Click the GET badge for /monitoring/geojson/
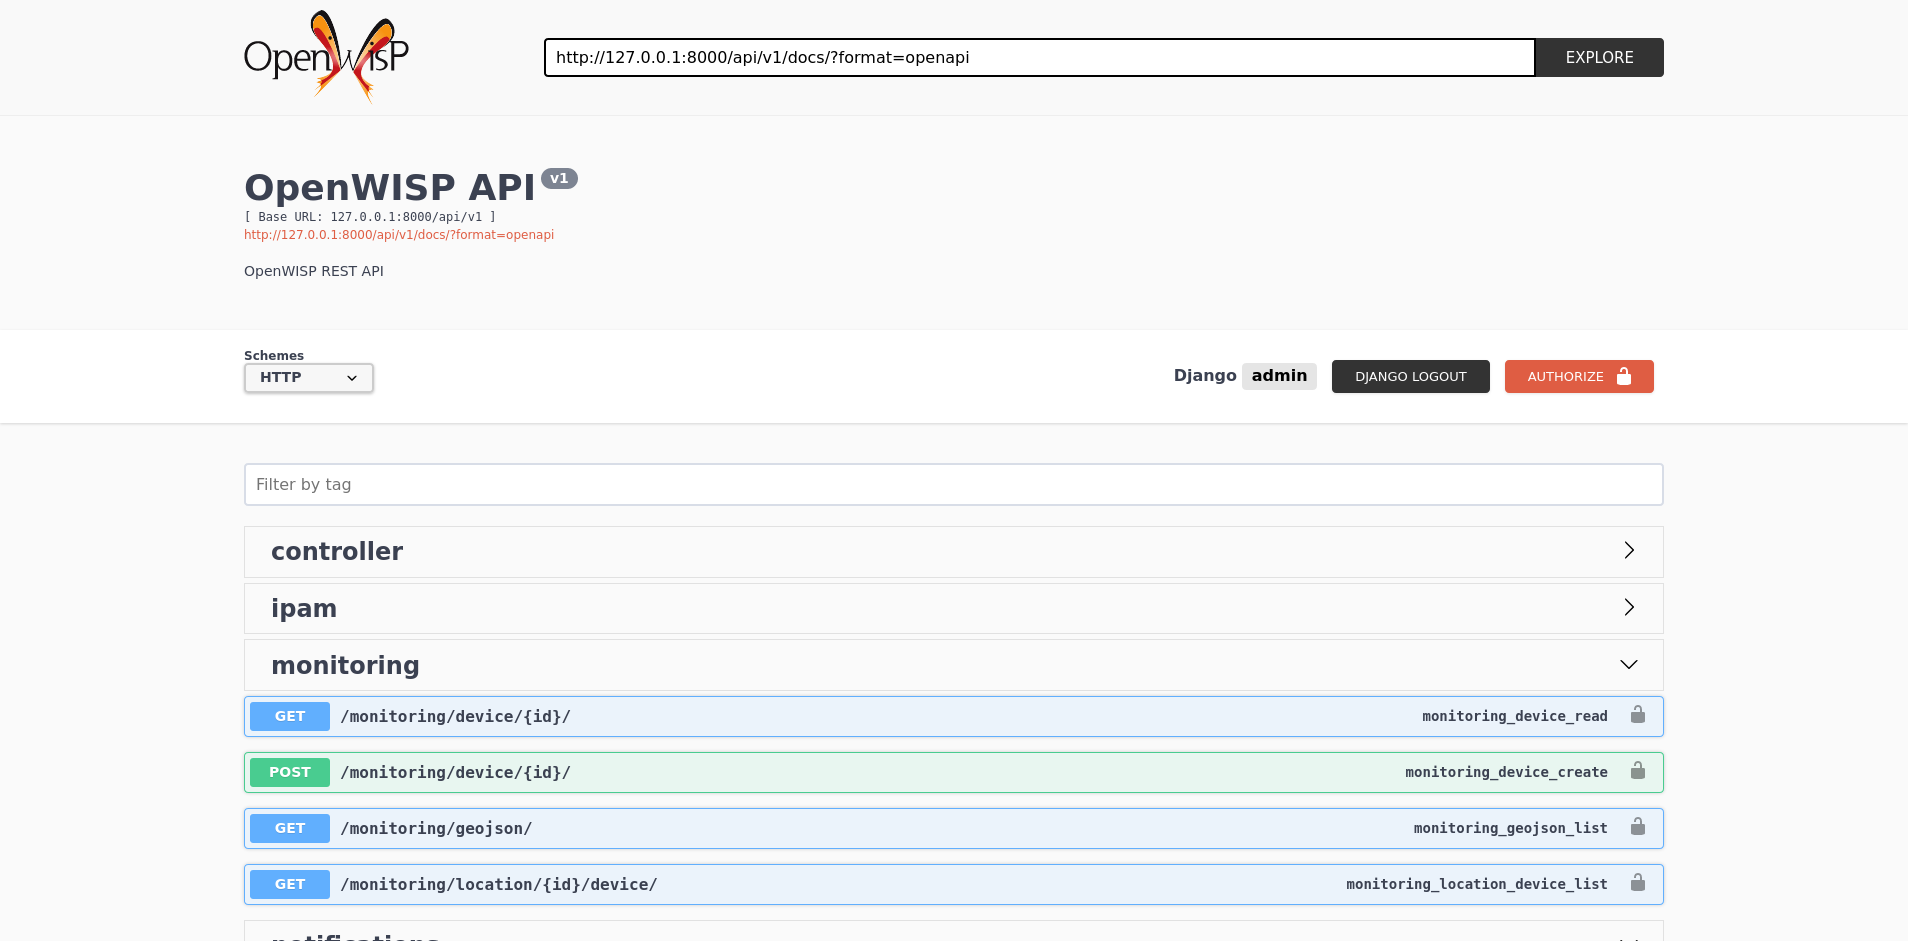 (290, 828)
